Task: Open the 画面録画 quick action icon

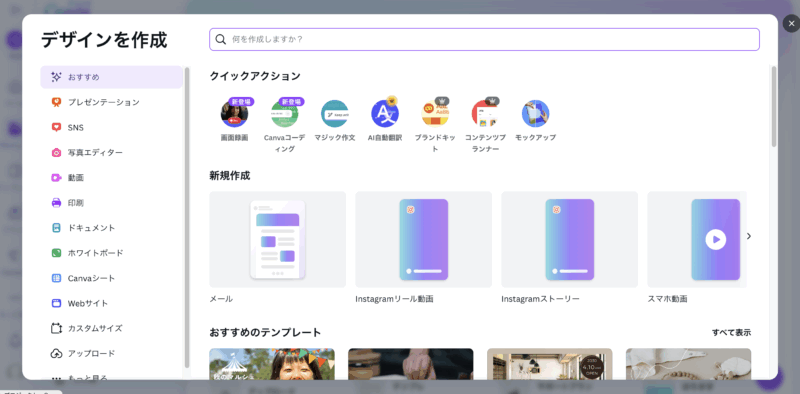Action: click(235, 113)
